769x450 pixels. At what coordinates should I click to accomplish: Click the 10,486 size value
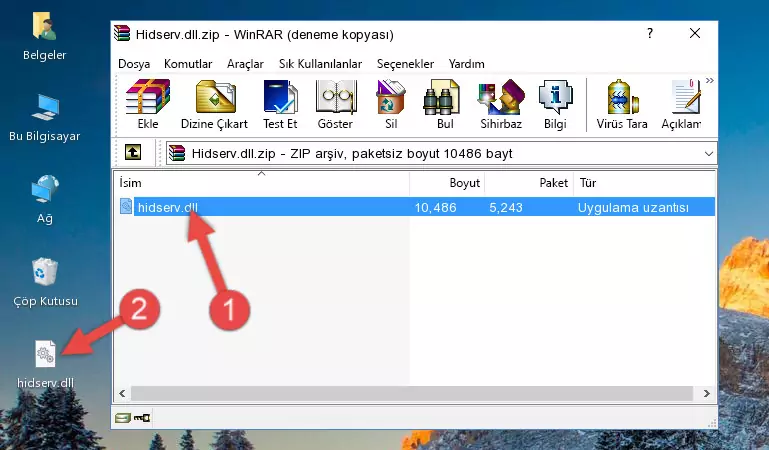click(436, 207)
